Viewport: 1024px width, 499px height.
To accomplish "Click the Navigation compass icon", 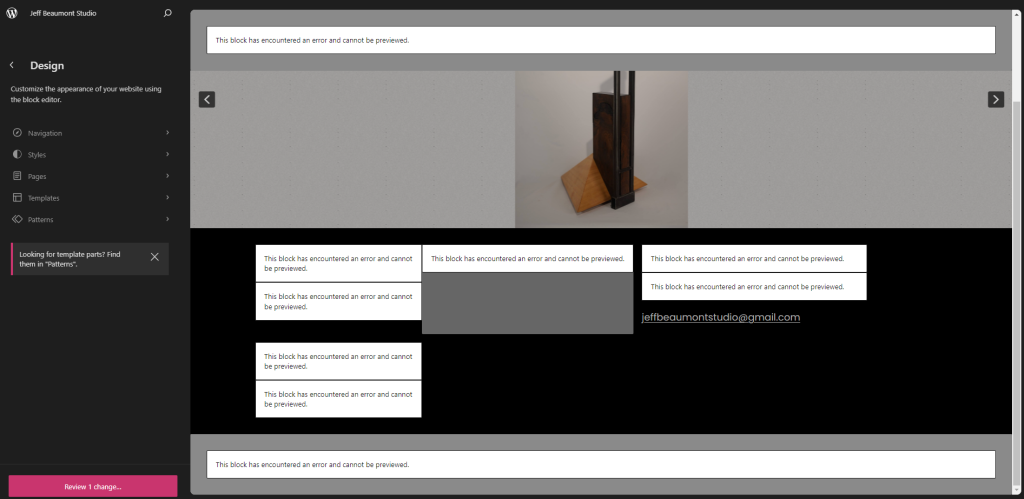I will tap(17, 133).
